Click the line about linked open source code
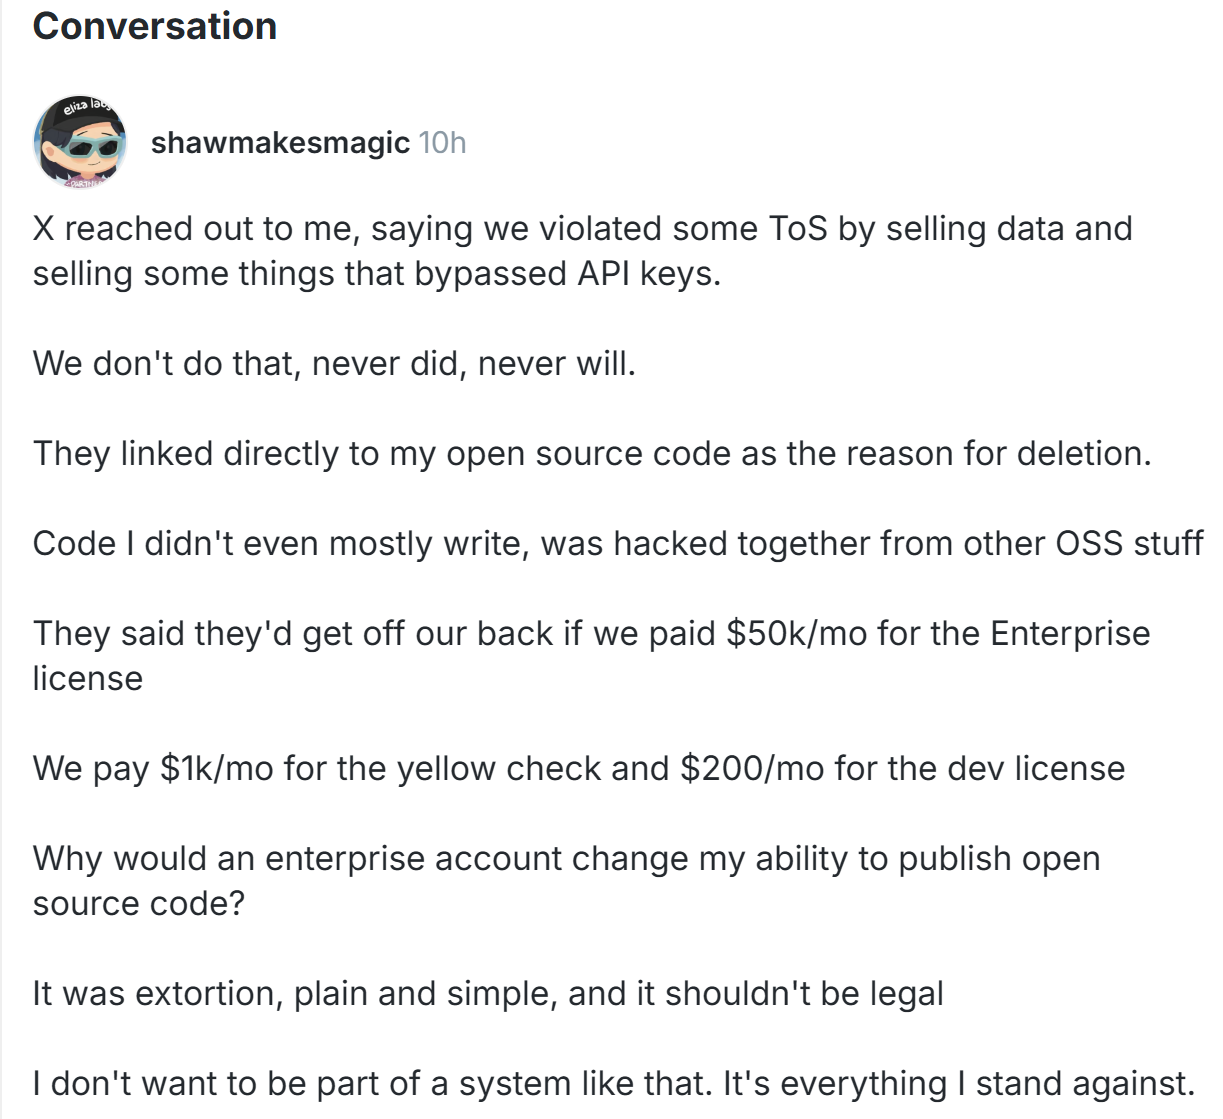 [x=591, y=453]
